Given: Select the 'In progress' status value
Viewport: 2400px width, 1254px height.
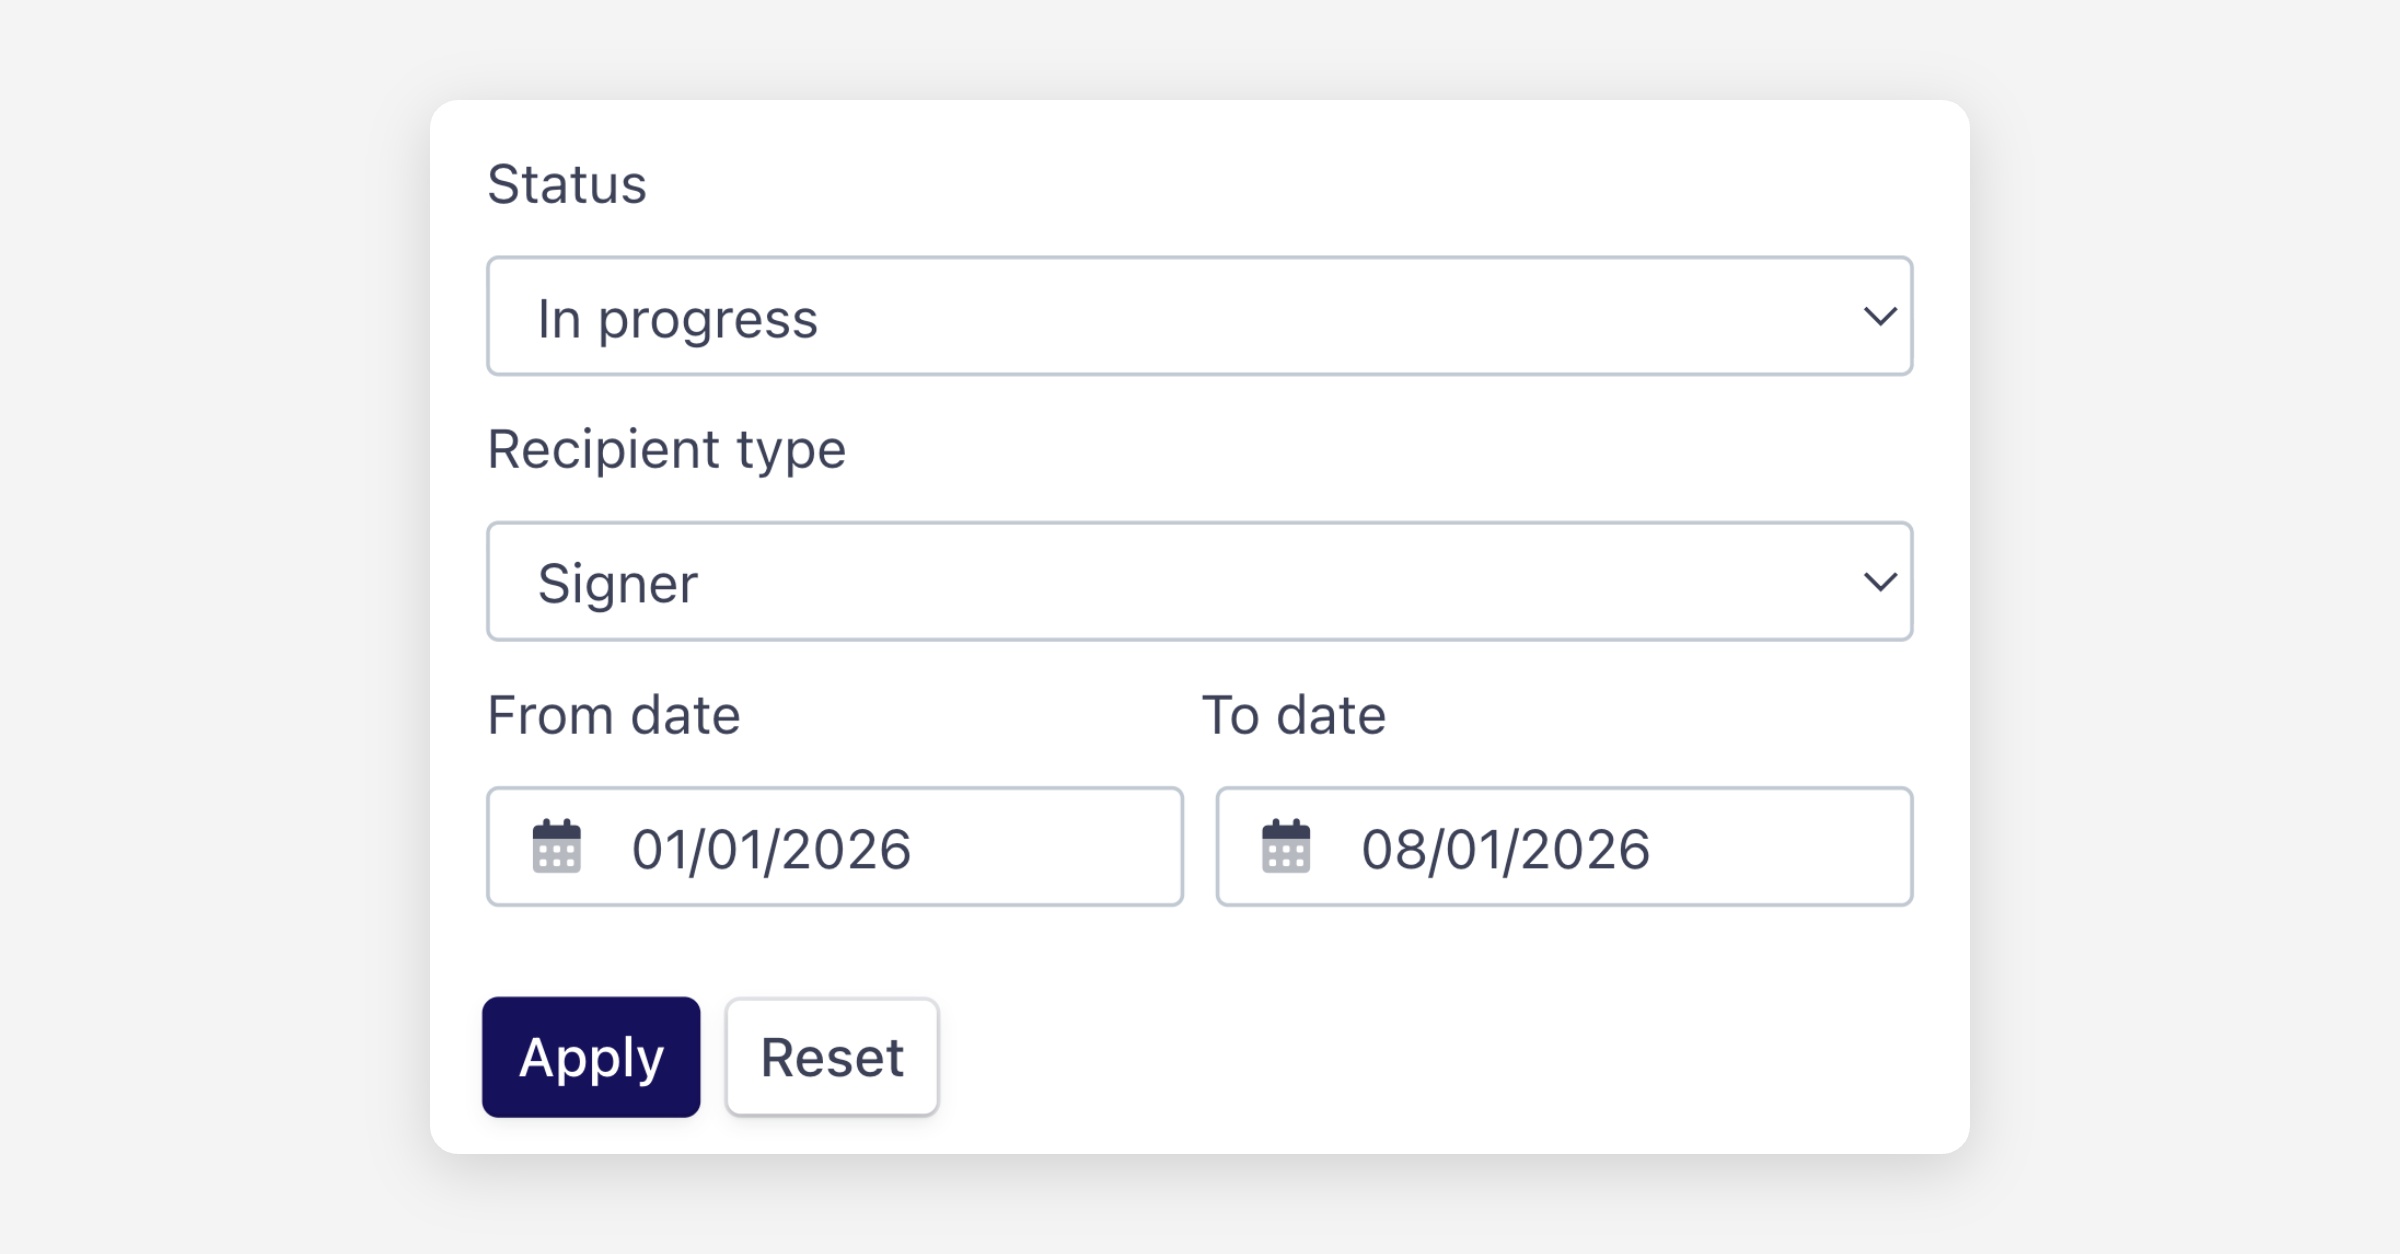Looking at the screenshot, I should coord(678,319).
